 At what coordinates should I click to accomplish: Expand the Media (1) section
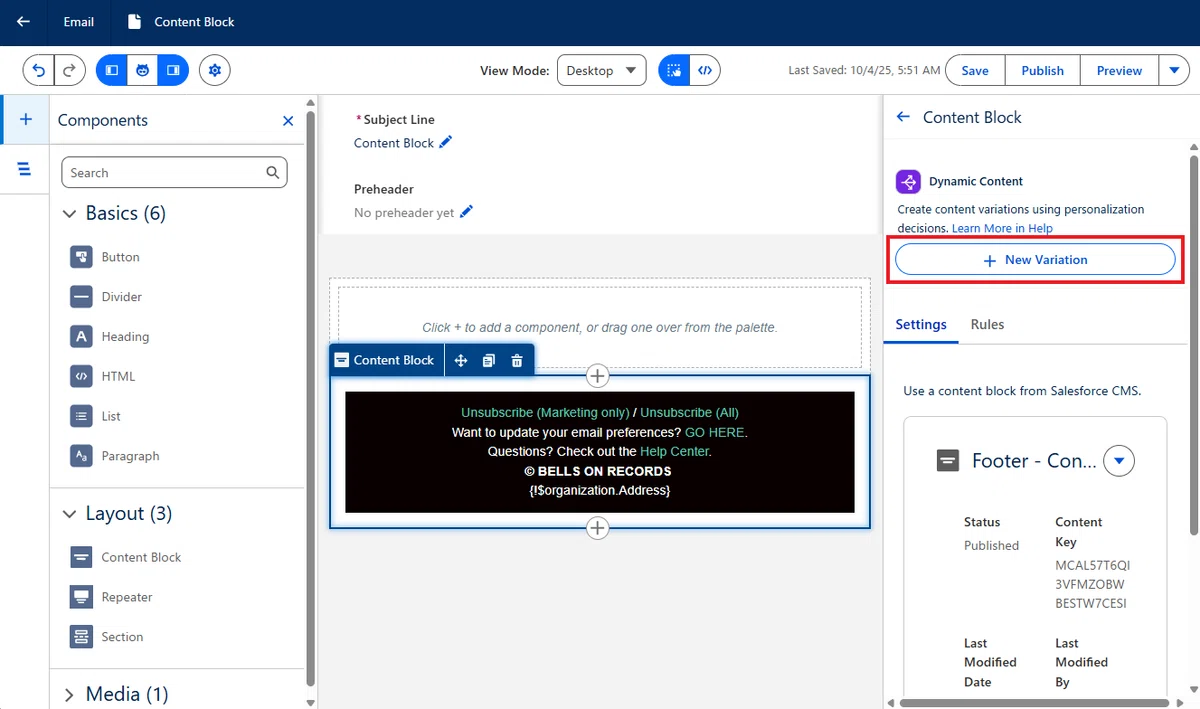(69, 694)
